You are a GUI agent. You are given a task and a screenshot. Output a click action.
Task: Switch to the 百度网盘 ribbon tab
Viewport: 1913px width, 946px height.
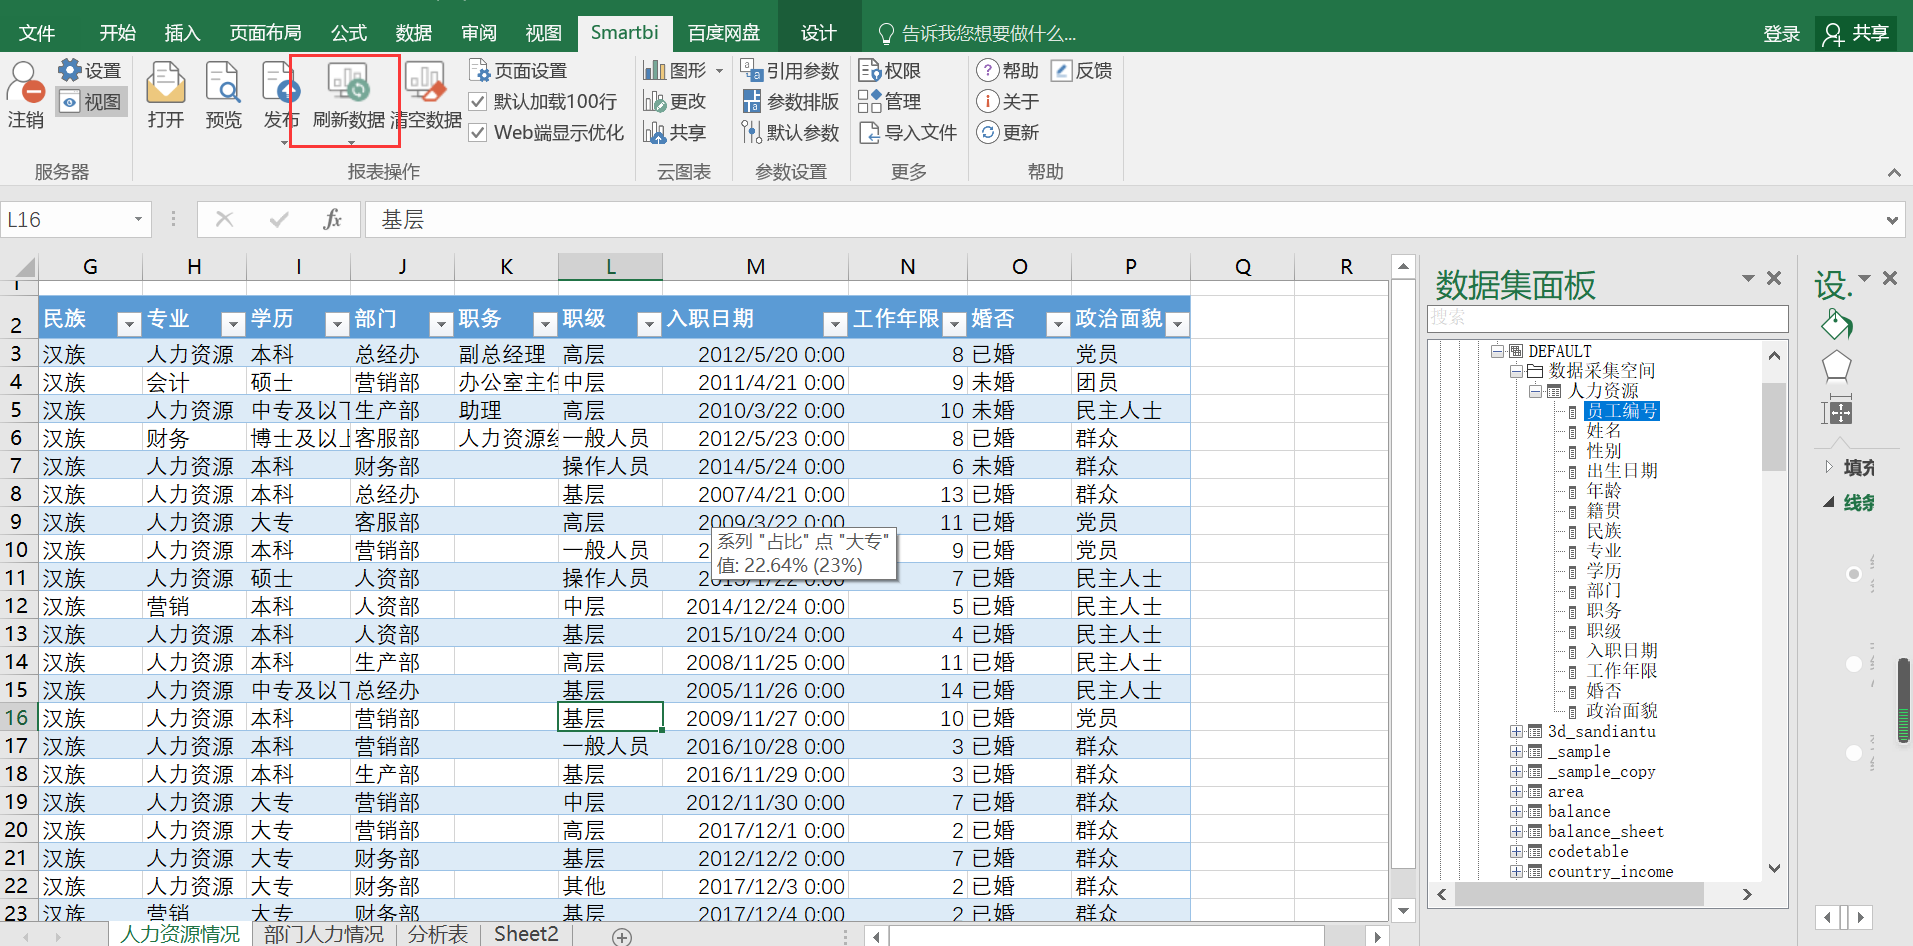click(724, 33)
